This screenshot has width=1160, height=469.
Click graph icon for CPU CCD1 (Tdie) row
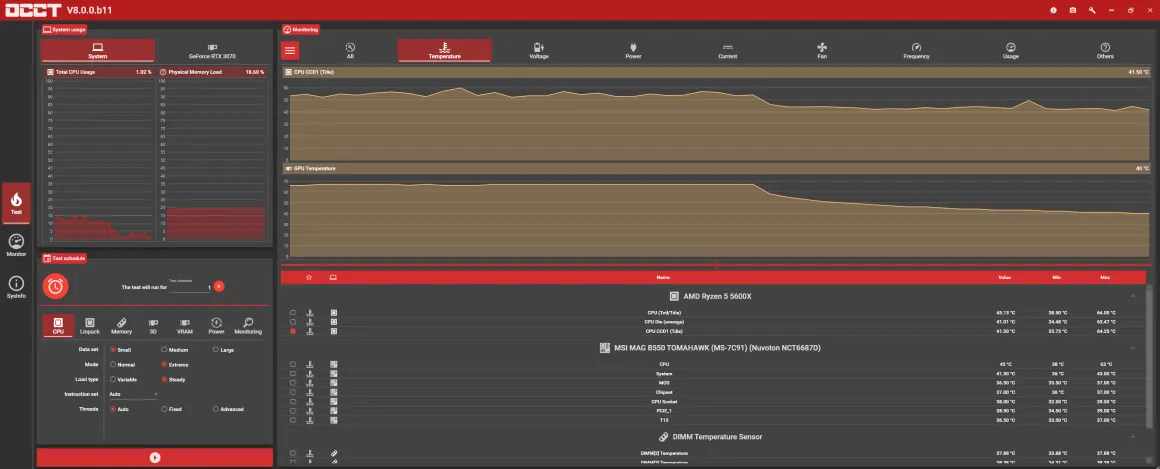(x=310, y=331)
